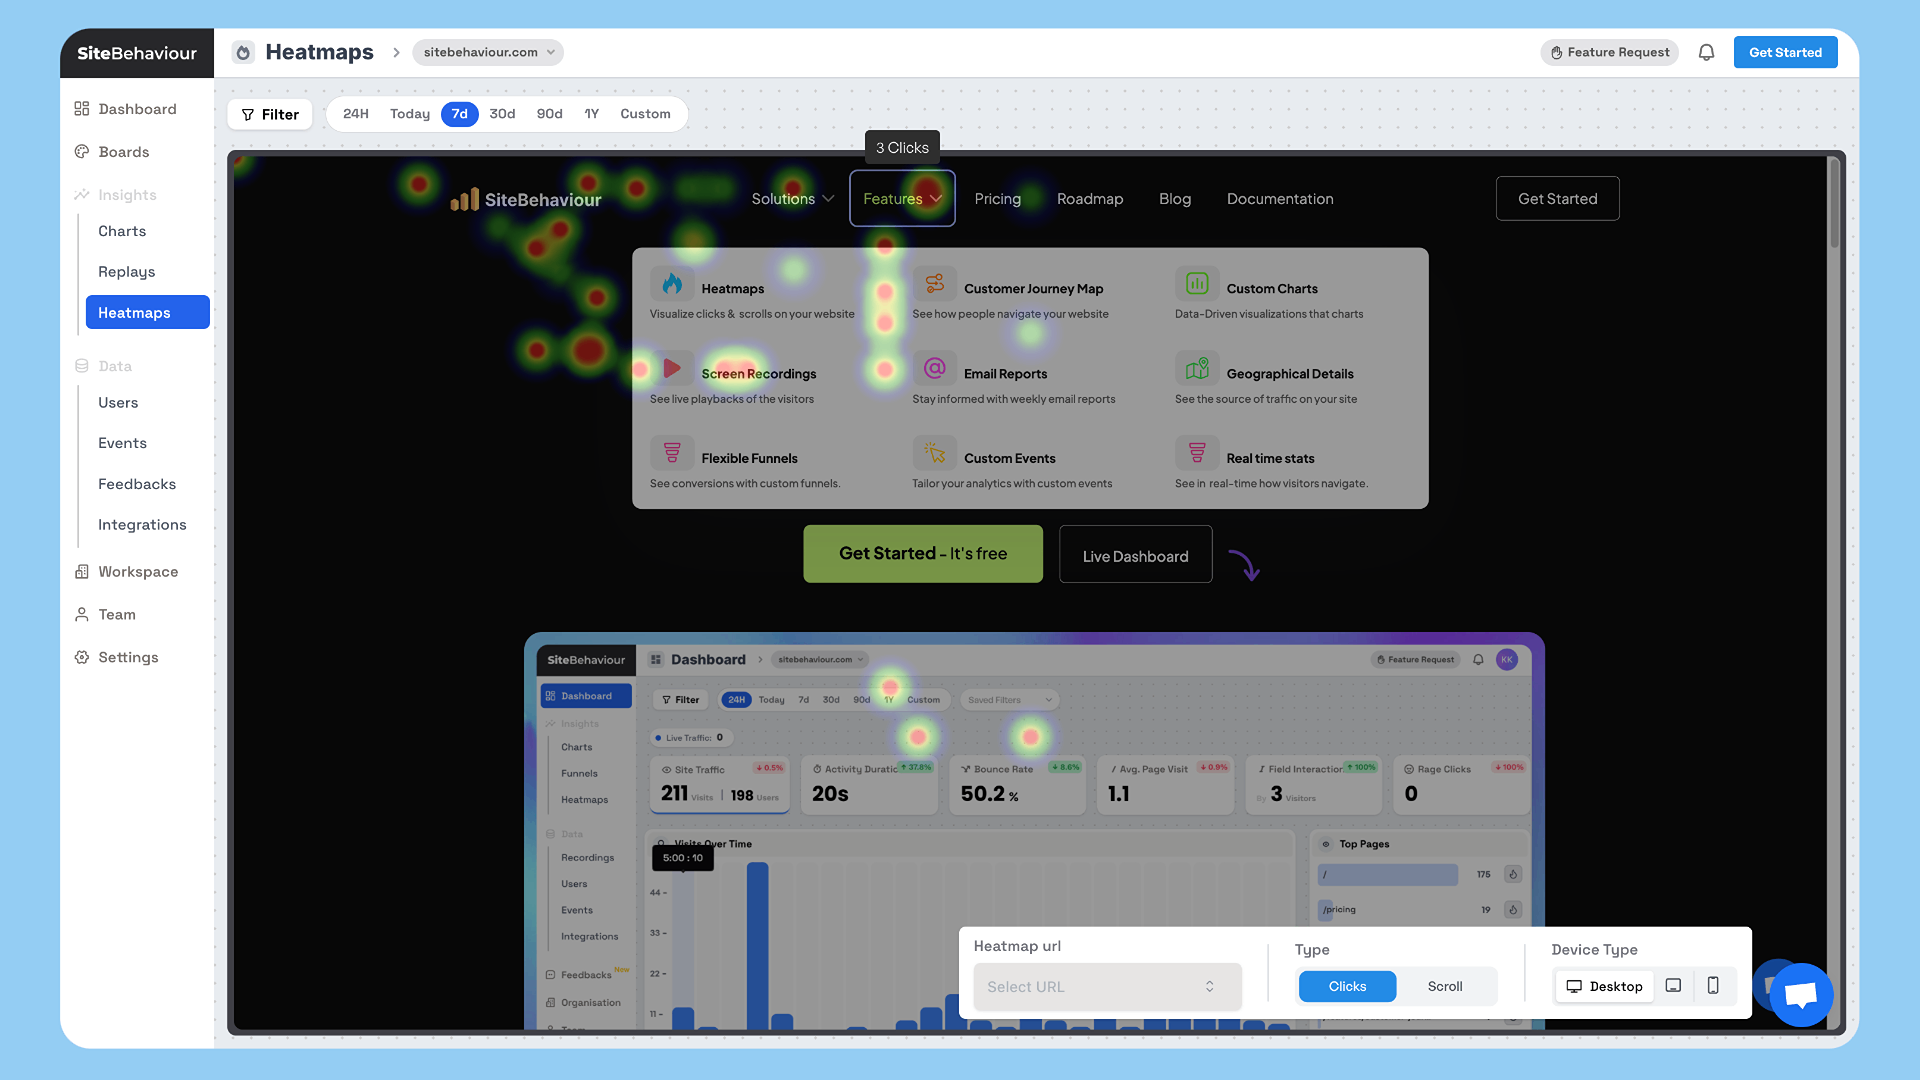Click the Get Started - It's free button
1920x1080 pixels.
922,553
